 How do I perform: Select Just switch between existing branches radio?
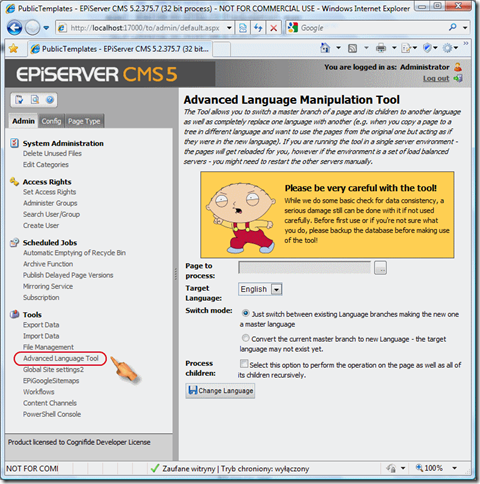click(246, 313)
